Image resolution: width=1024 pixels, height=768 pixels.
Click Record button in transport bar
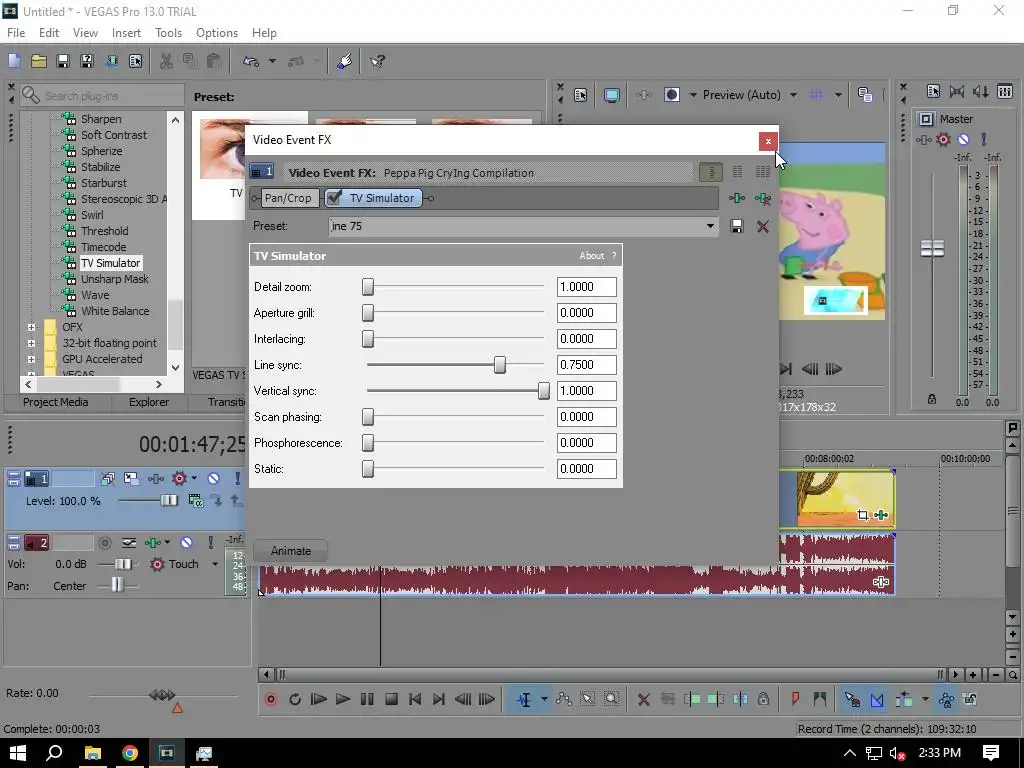click(271, 699)
